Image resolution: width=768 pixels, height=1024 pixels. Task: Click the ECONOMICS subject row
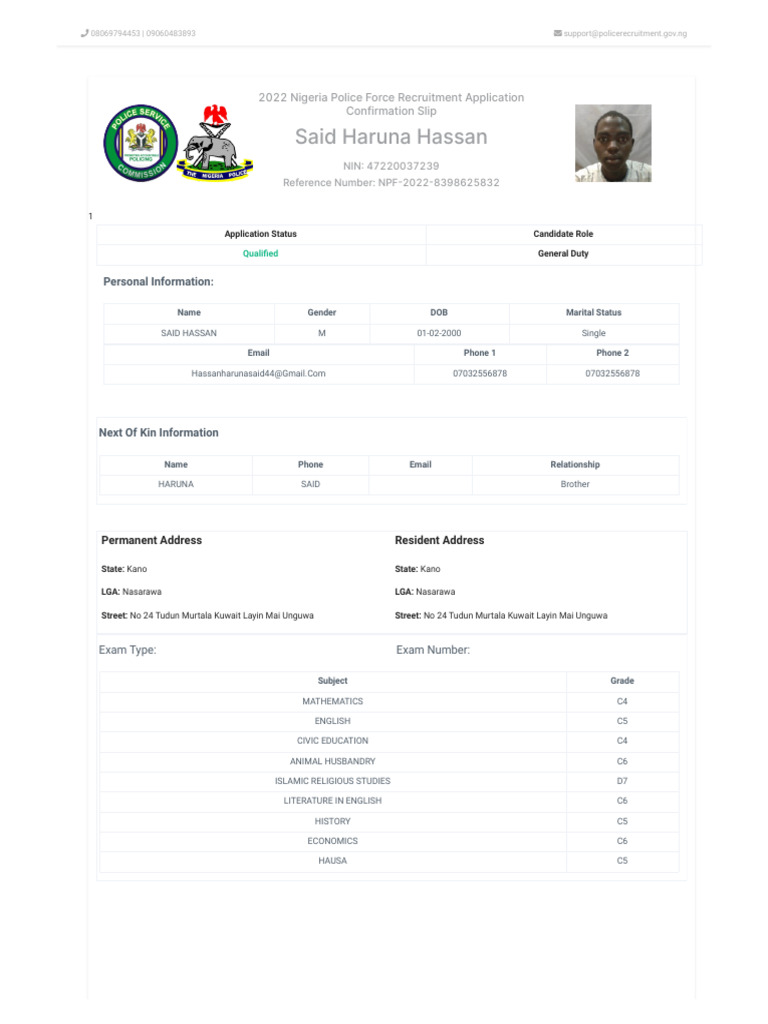pyautogui.click(x=389, y=841)
